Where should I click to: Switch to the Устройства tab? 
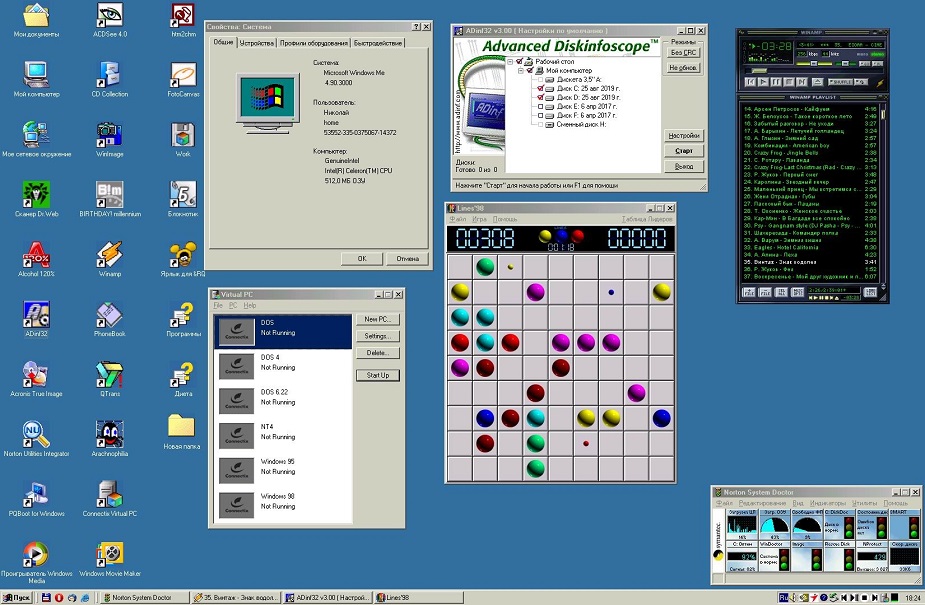point(257,43)
